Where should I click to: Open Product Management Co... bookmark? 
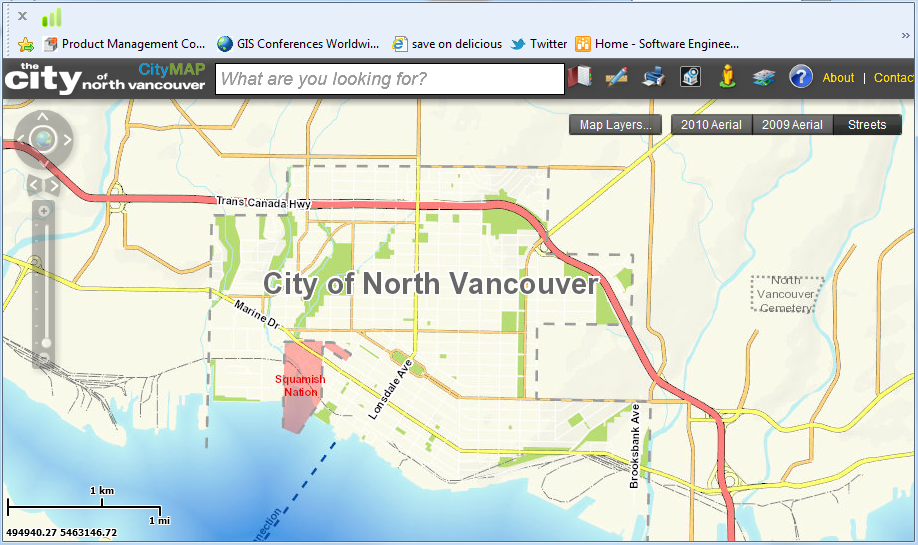click(x=125, y=44)
